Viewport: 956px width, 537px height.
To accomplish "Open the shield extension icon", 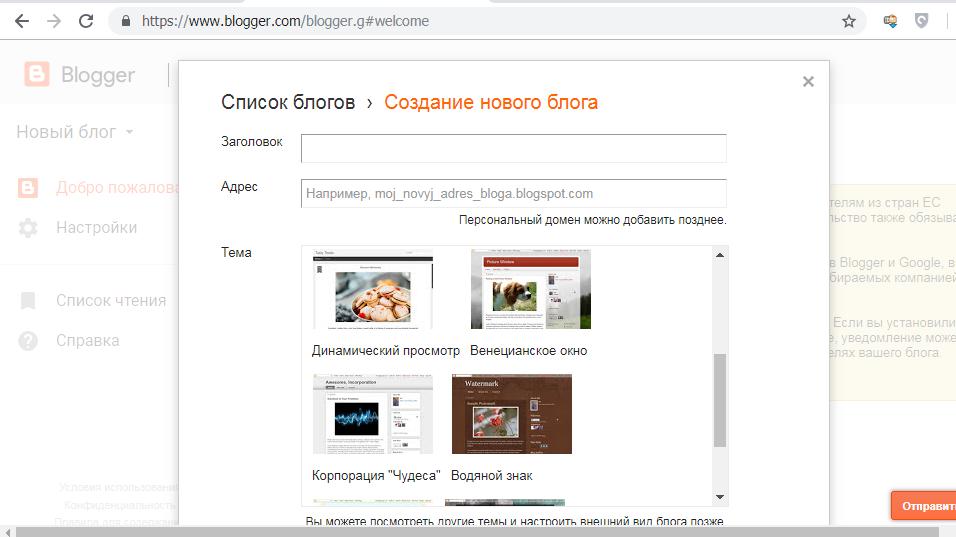I will point(921,21).
